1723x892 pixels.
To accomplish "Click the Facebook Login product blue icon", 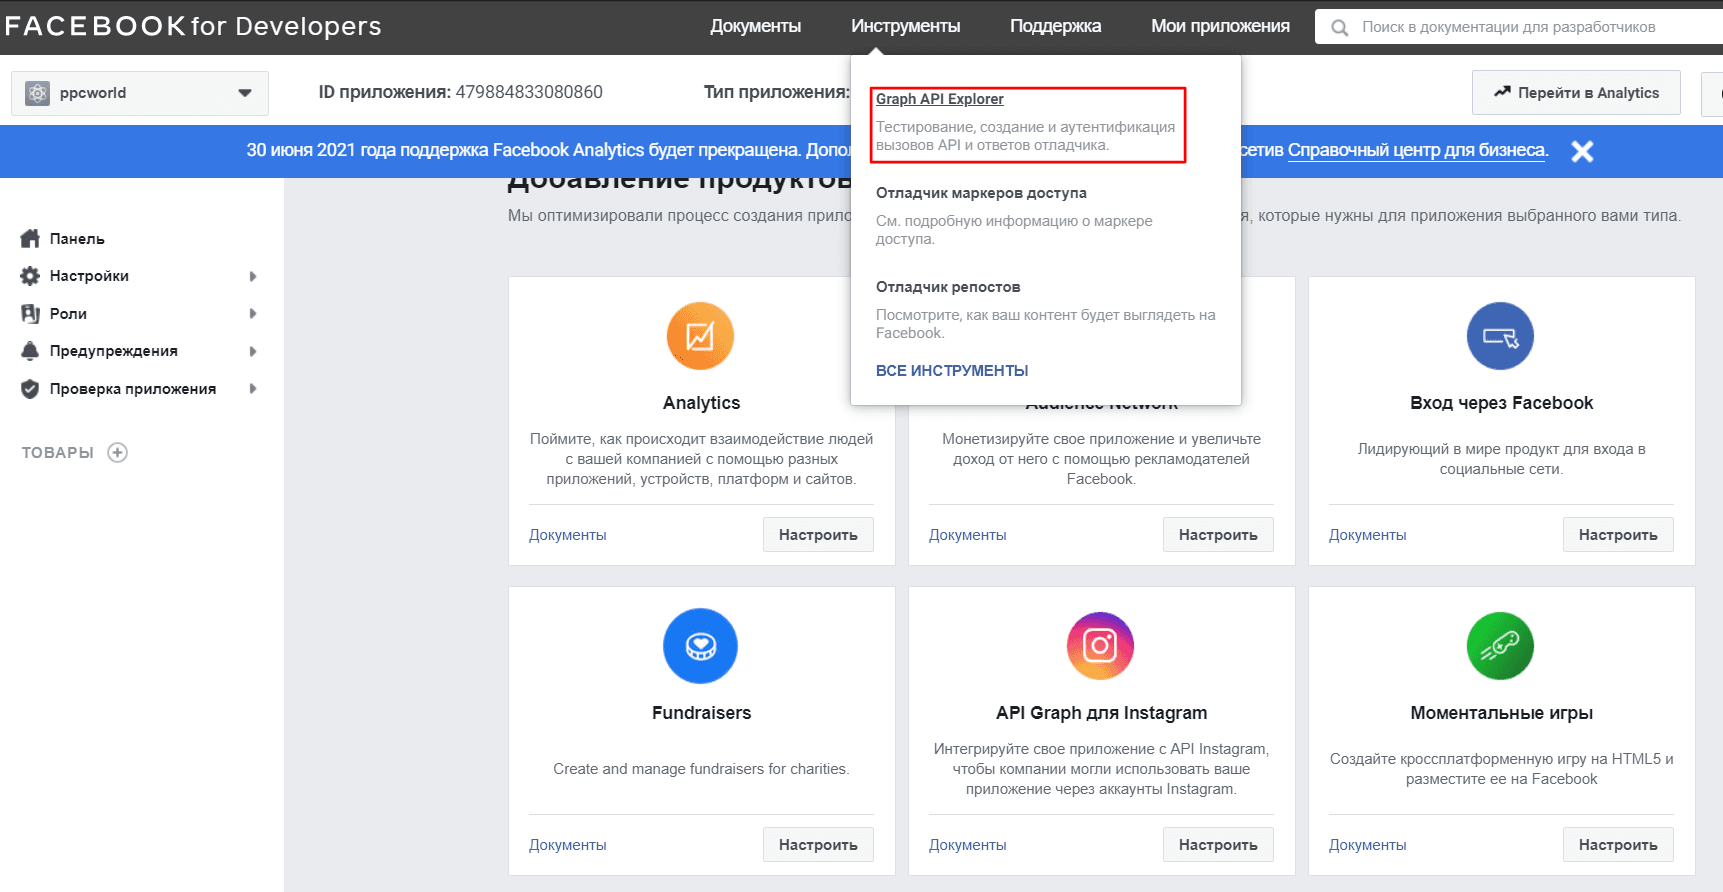I will point(1500,336).
